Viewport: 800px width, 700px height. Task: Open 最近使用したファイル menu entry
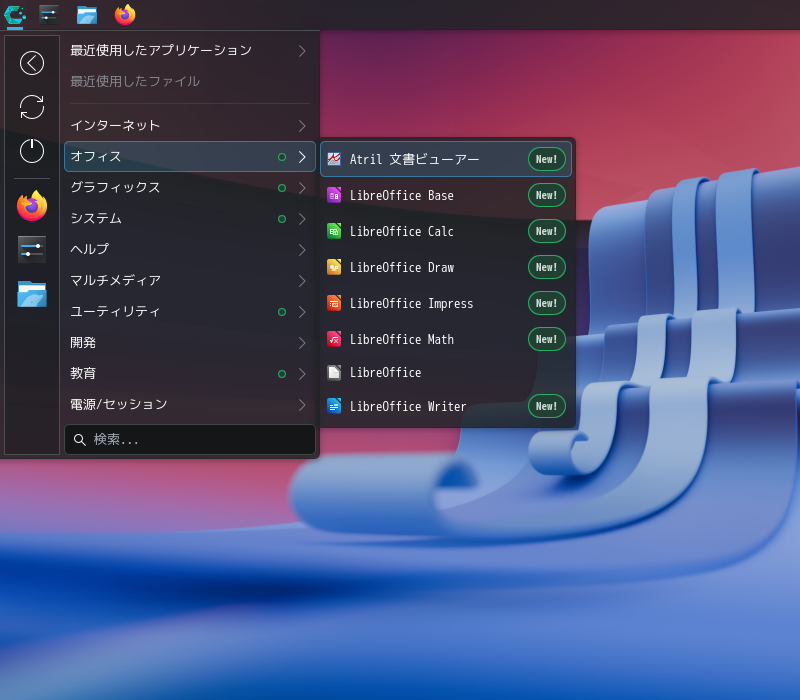[x=190, y=81]
